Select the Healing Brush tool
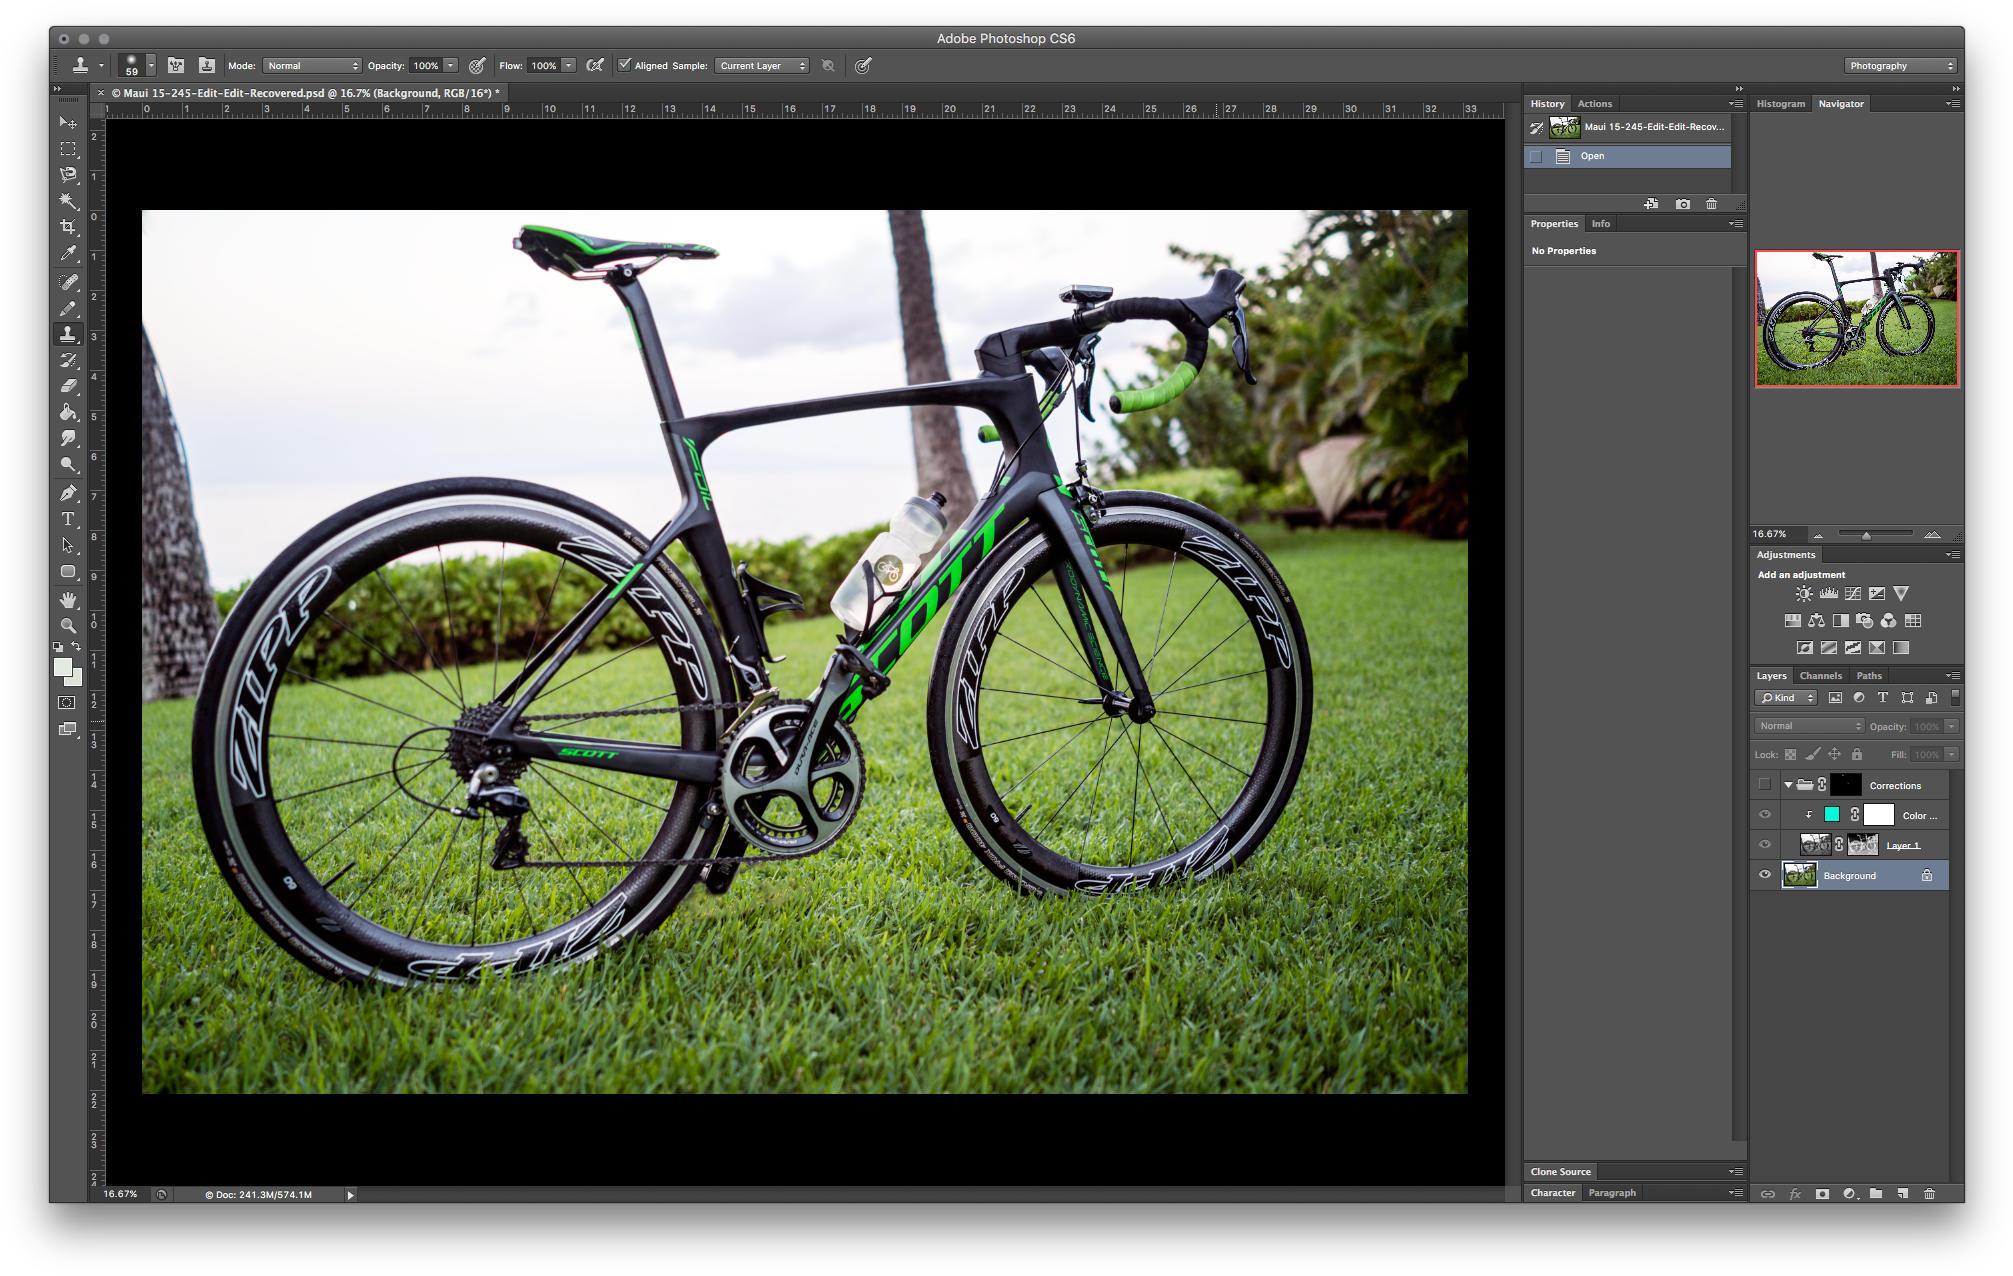The image size is (2013, 1276). pos(68,281)
